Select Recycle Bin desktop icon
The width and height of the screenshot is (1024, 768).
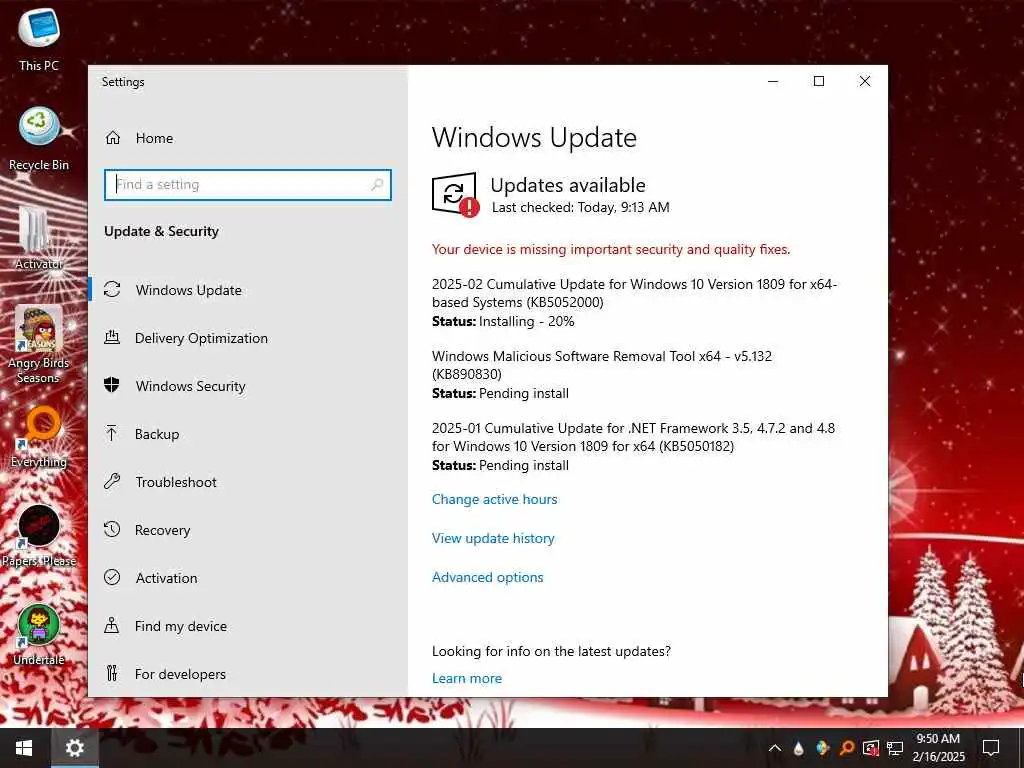pyautogui.click(x=39, y=139)
